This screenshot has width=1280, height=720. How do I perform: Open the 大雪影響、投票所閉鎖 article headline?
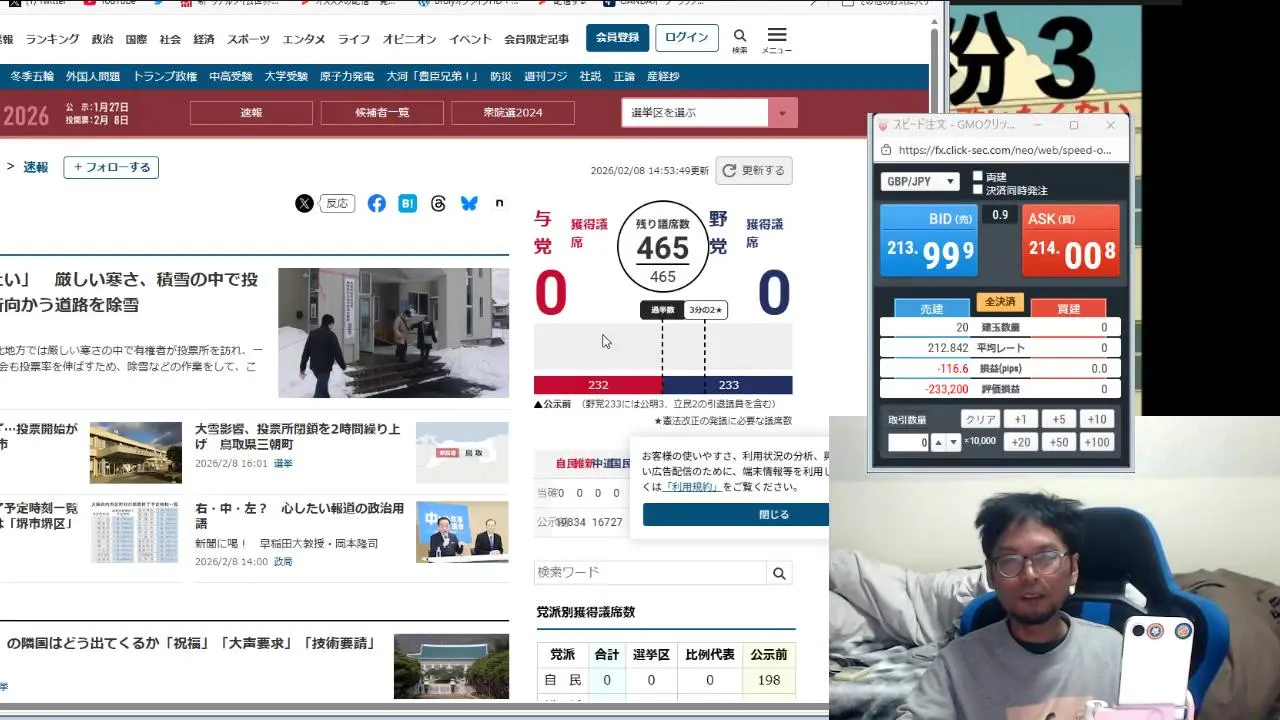tap(298, 436)
